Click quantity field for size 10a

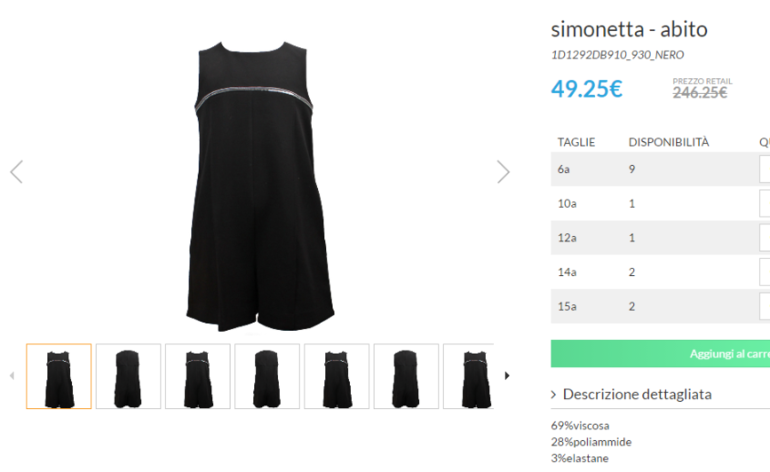(x=765, y=203)
